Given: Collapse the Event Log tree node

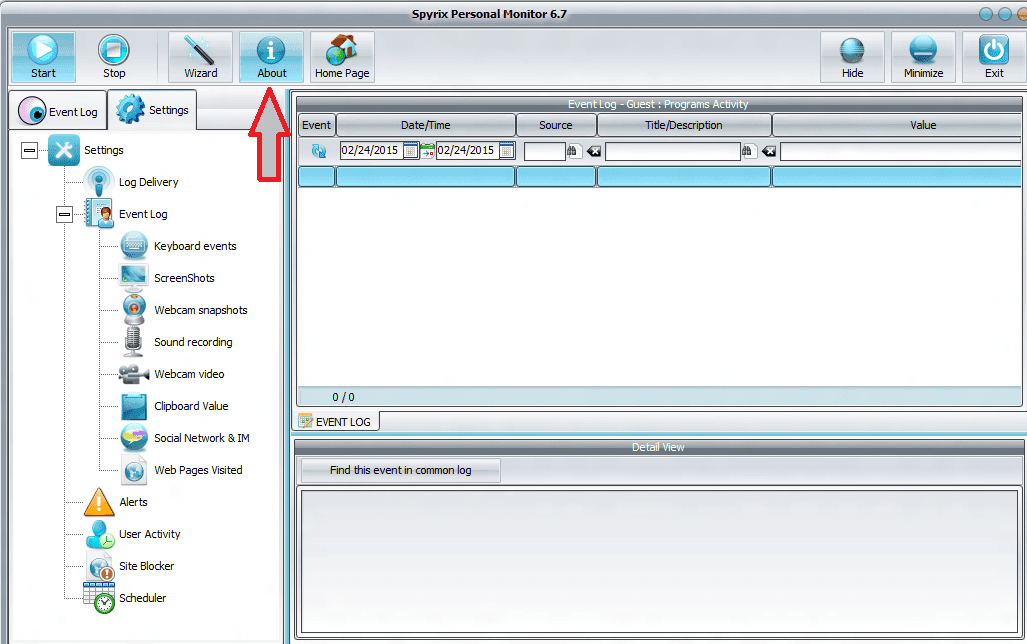Looking at the screenshot, I should pos(64,214).
